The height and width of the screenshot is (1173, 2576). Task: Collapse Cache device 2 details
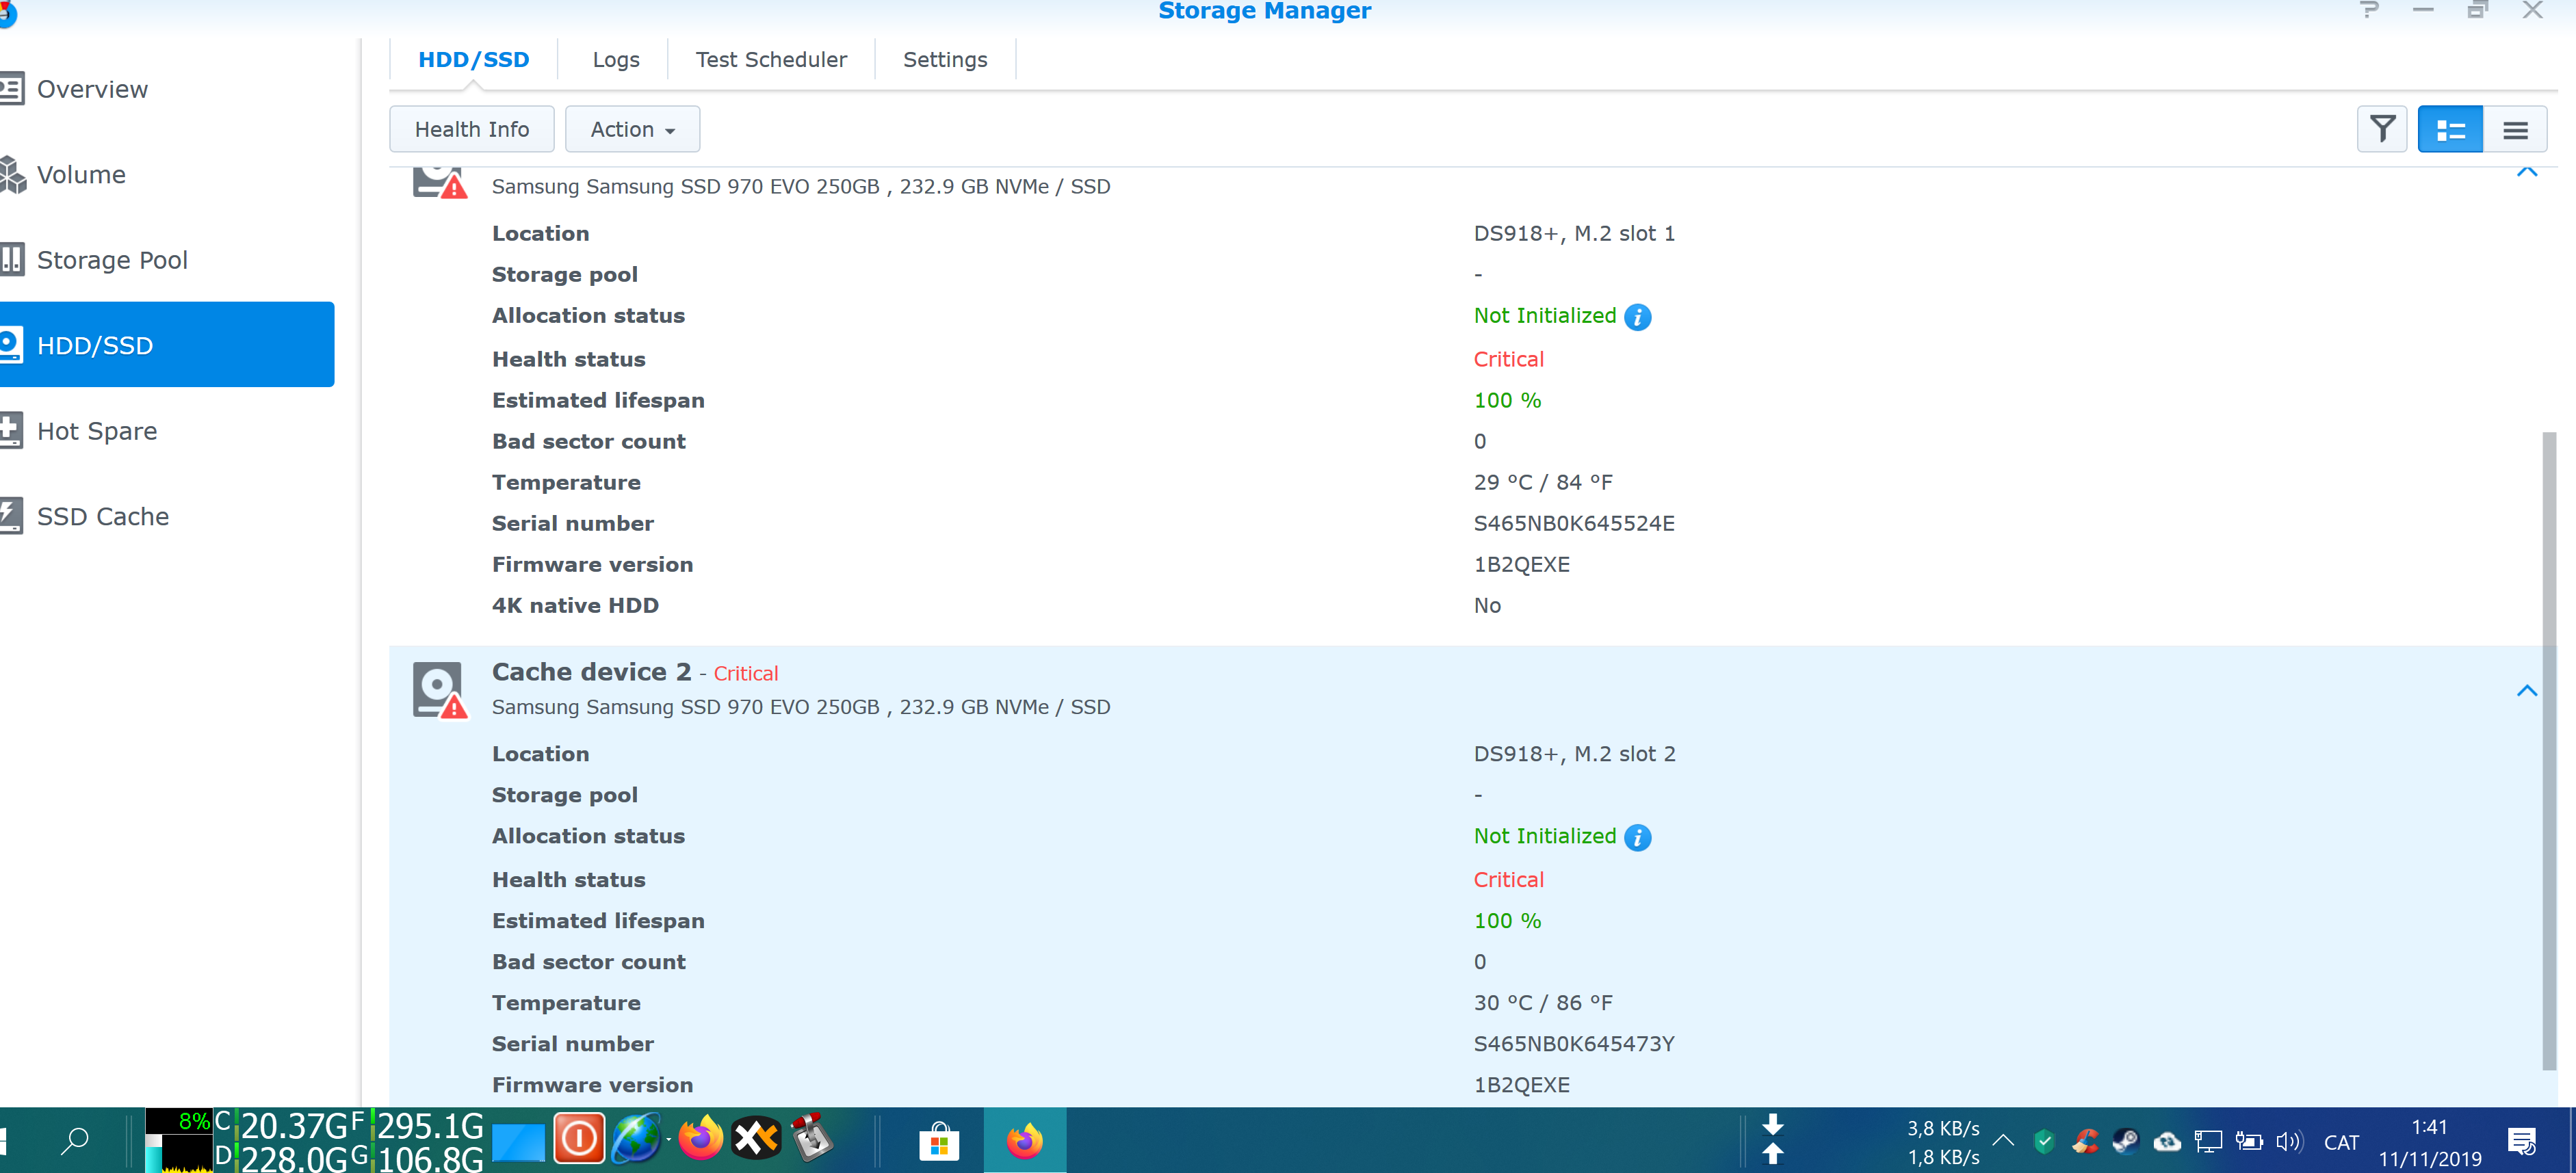2526,691
